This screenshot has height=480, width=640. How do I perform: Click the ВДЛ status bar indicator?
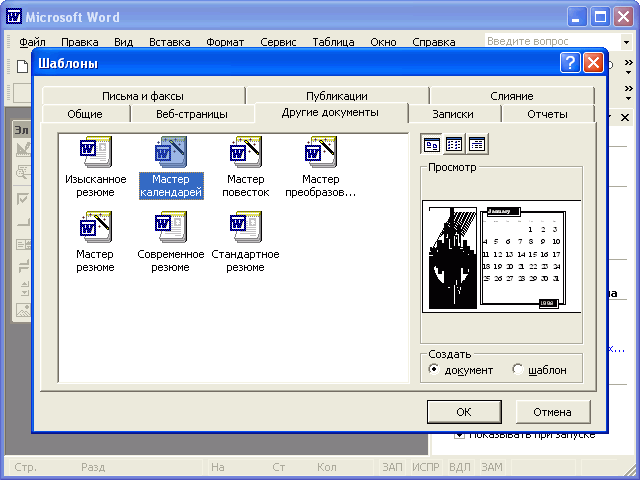pyautogui.click(x=460, y=467)
